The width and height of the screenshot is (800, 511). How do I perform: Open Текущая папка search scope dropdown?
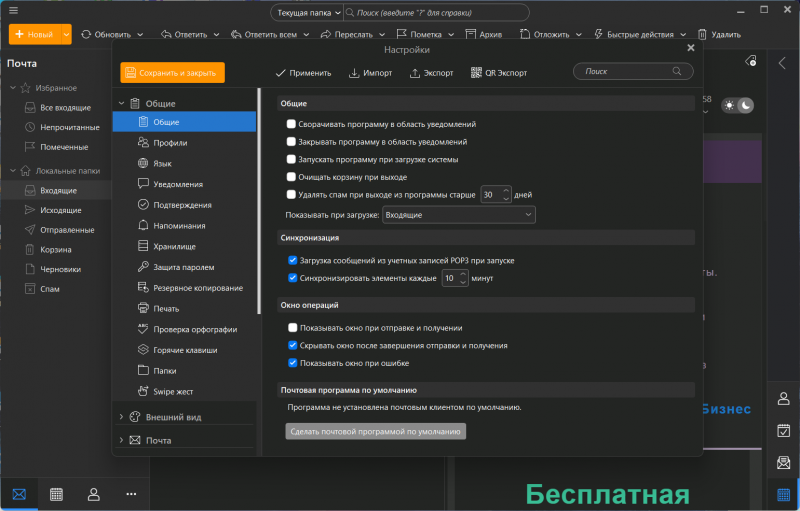[308, 13]
